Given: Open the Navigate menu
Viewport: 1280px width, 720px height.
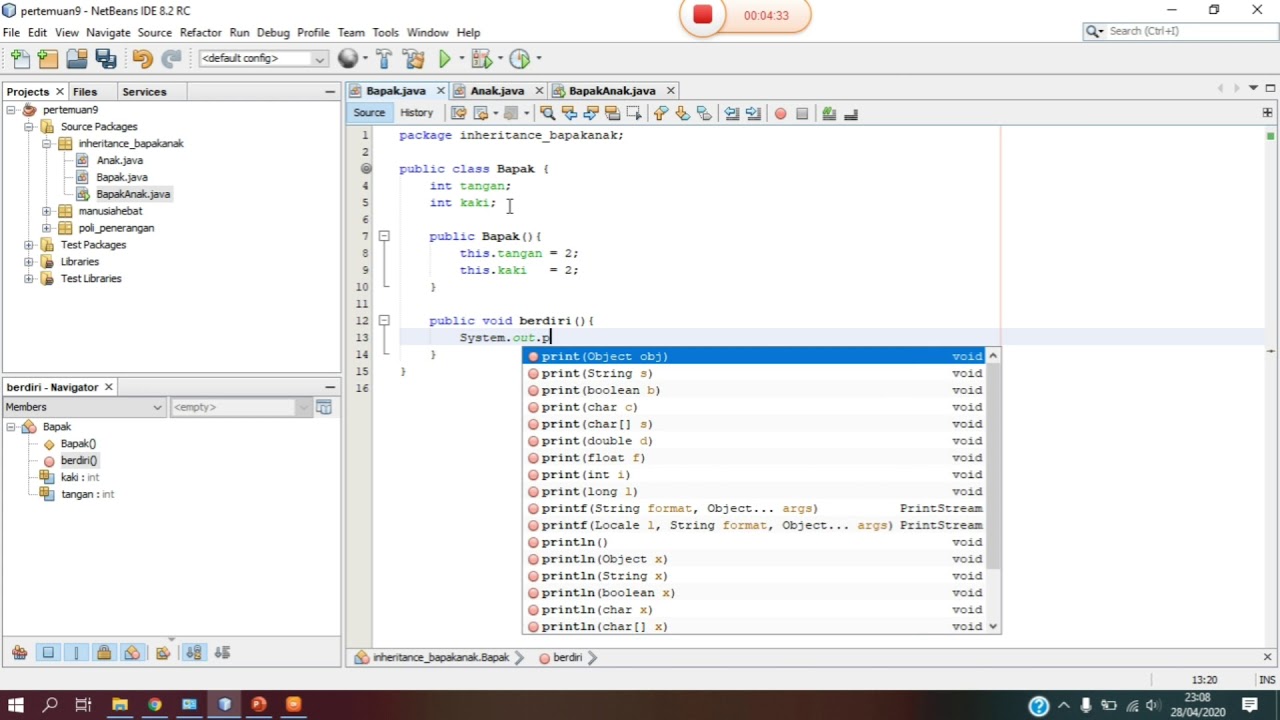Looking at the screenshot, I should click(108, 32).
